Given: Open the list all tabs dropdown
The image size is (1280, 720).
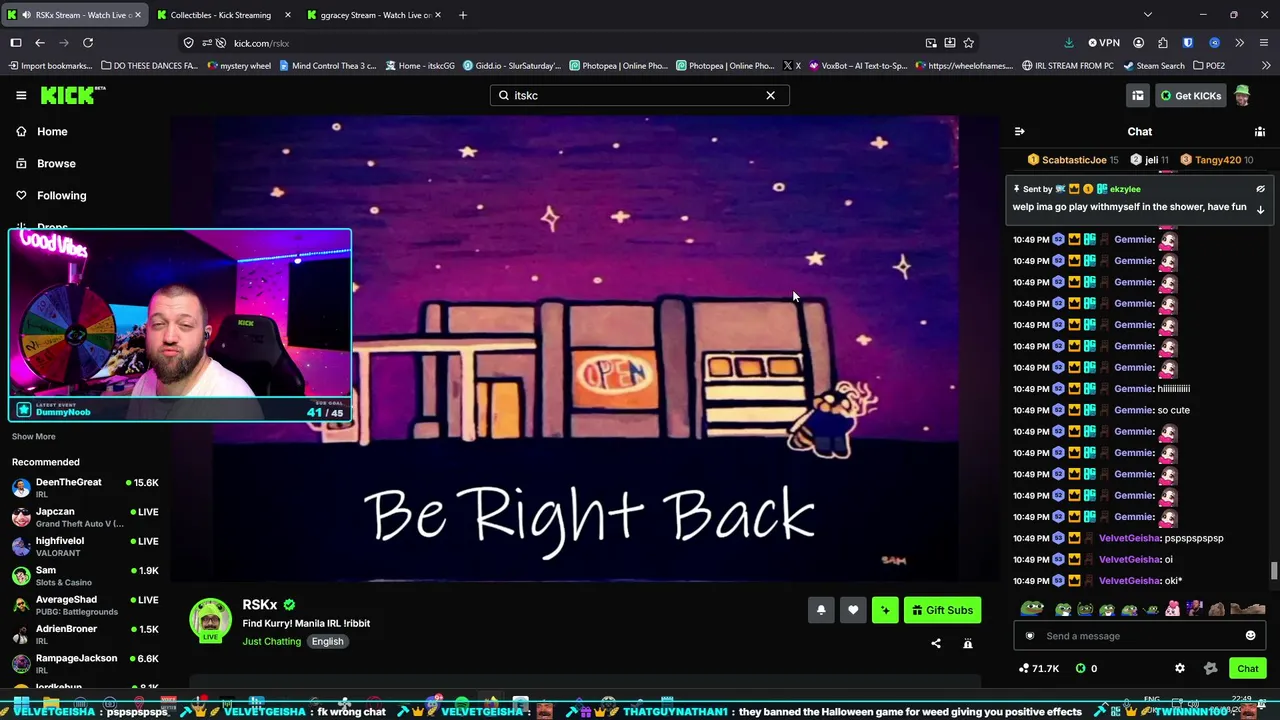Looking at the screenshot, I should [x=1147, y=15].
